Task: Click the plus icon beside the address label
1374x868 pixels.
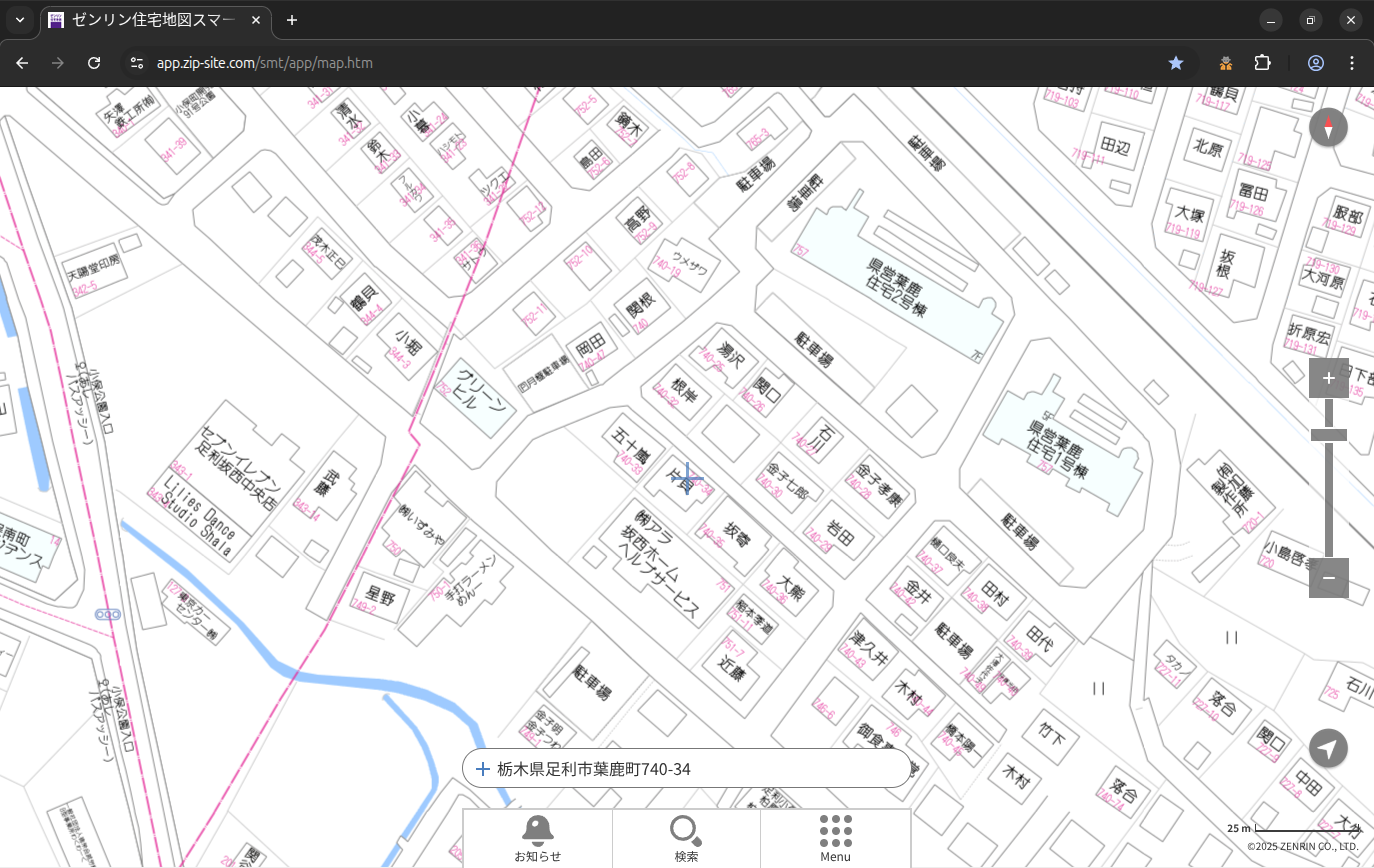Action: [x=483, y=769]
